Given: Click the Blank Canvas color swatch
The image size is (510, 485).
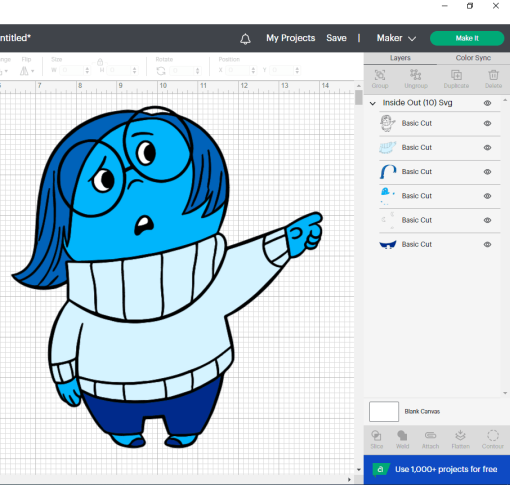Looking at the screenshot, I should click(x=384, y=411).
